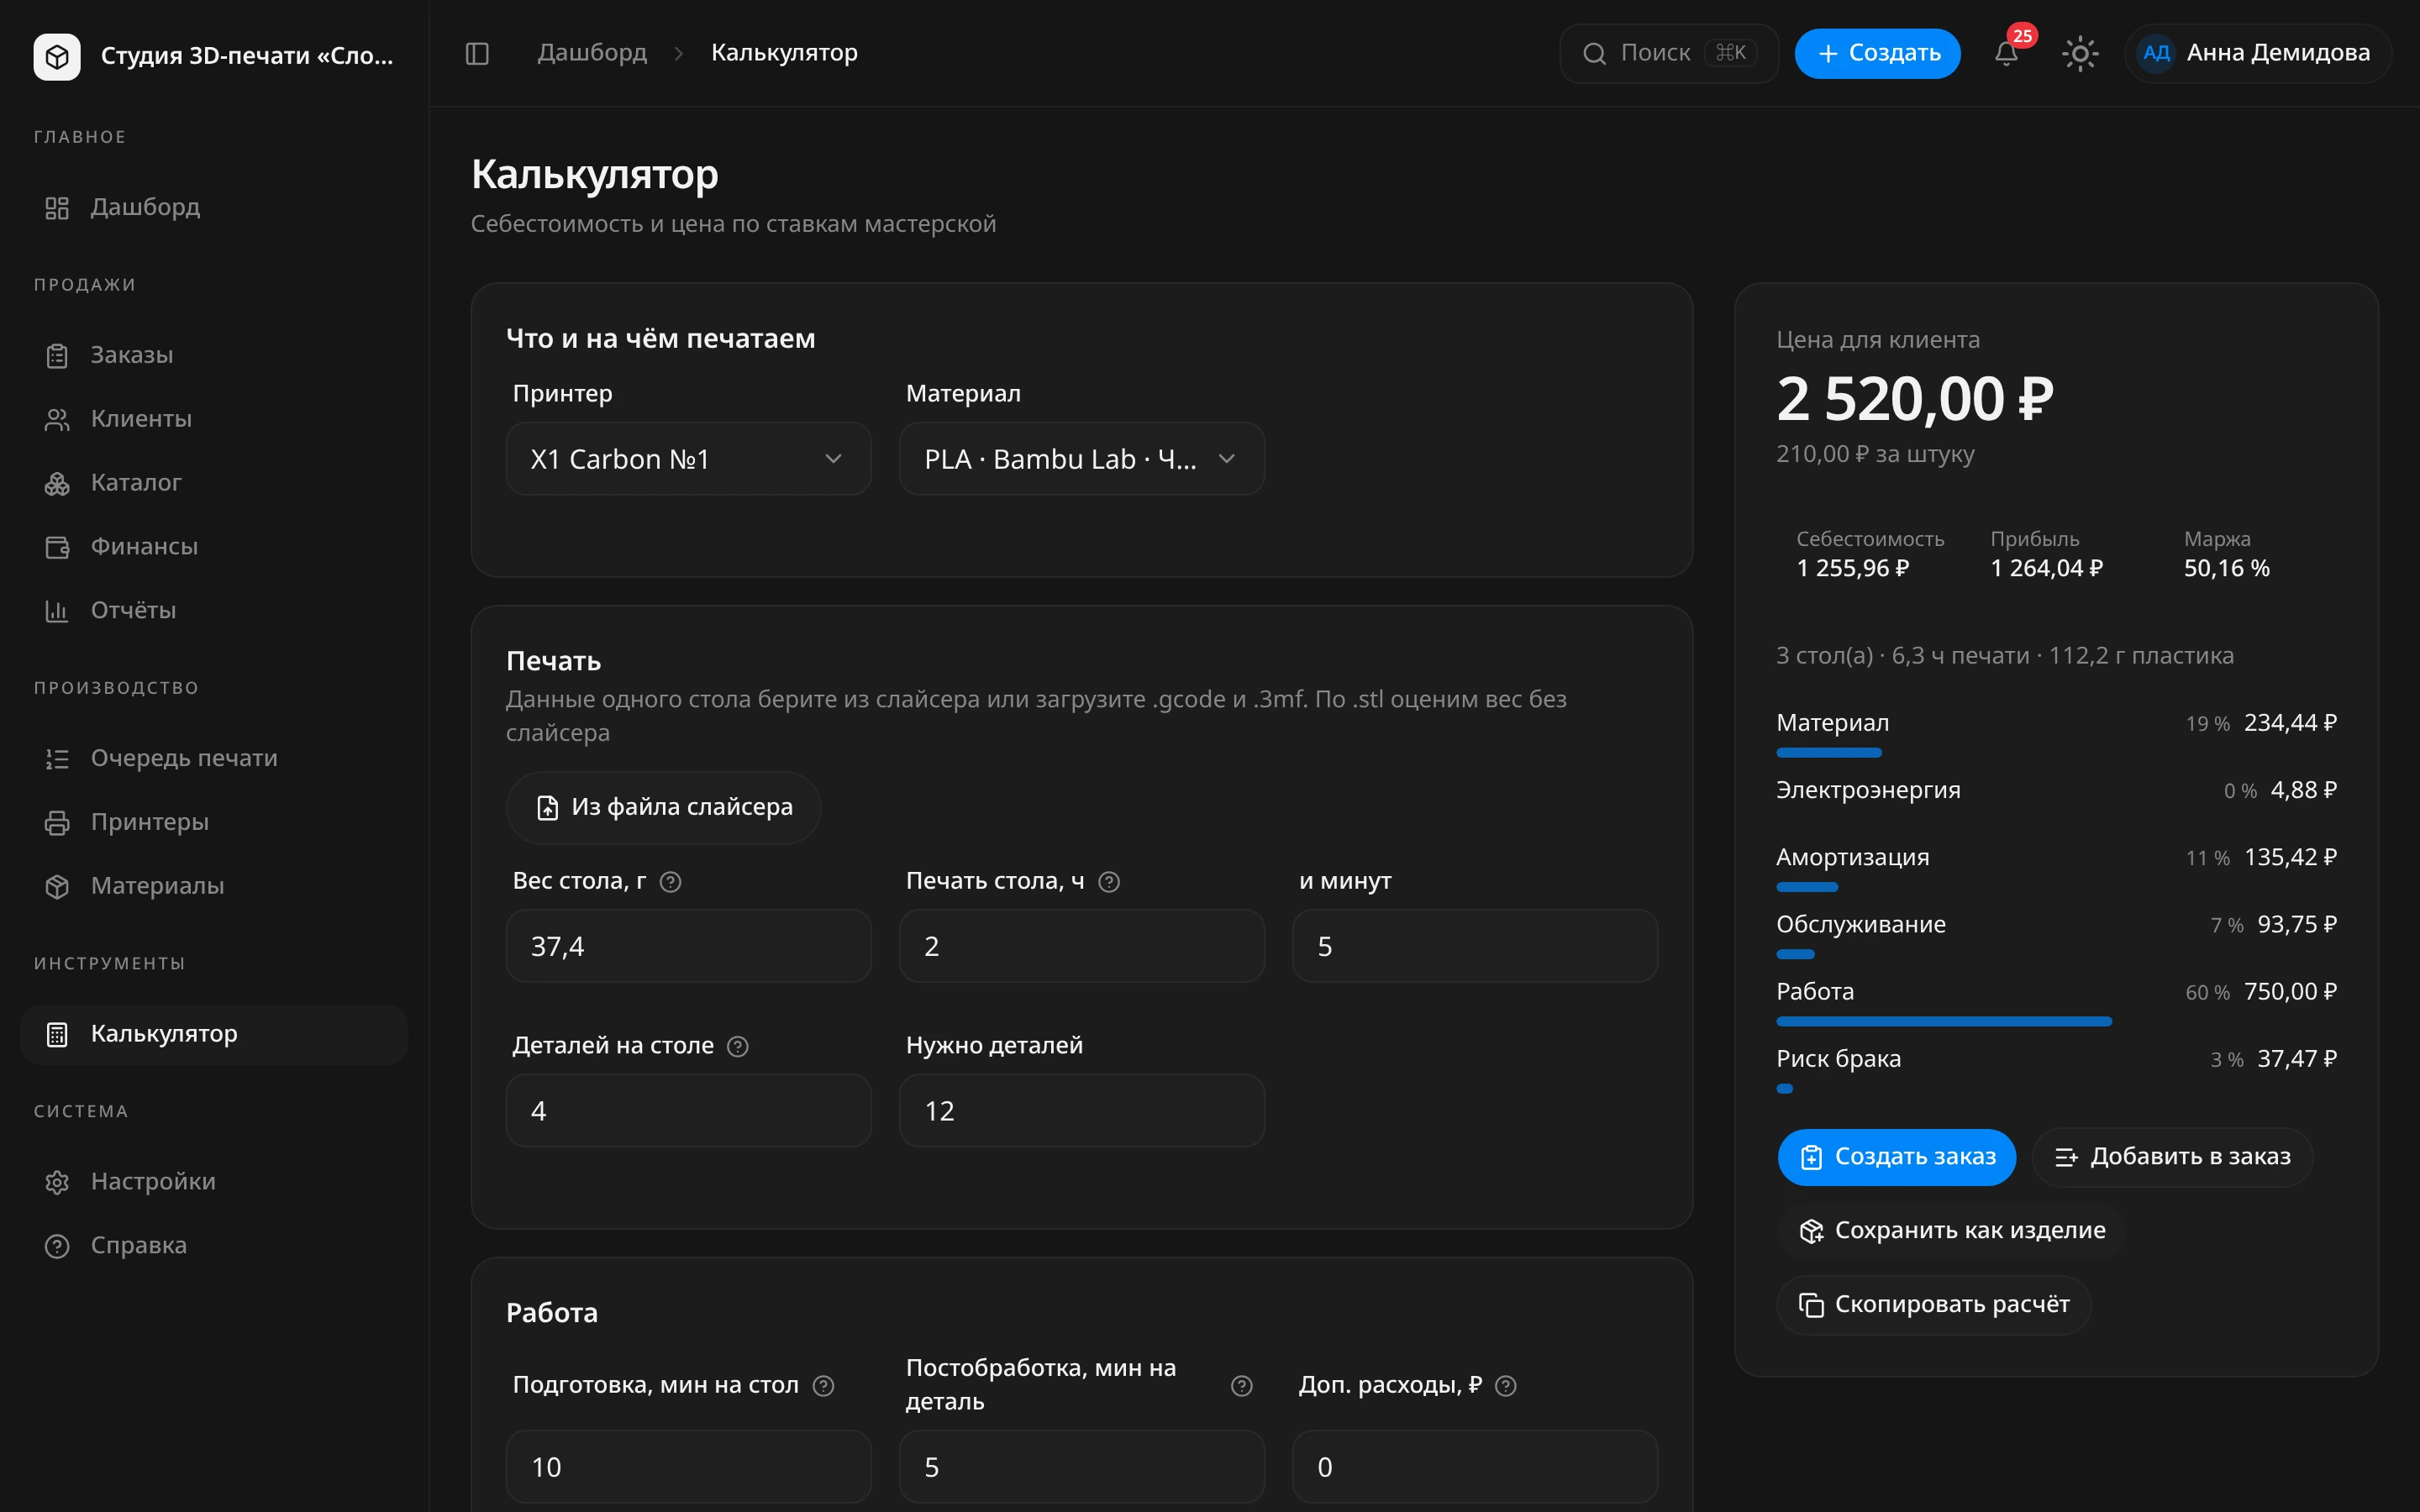Screen dimensions: 2420x1512
Task: Open Анна Демидова user menu
Action: (2257, 53)
